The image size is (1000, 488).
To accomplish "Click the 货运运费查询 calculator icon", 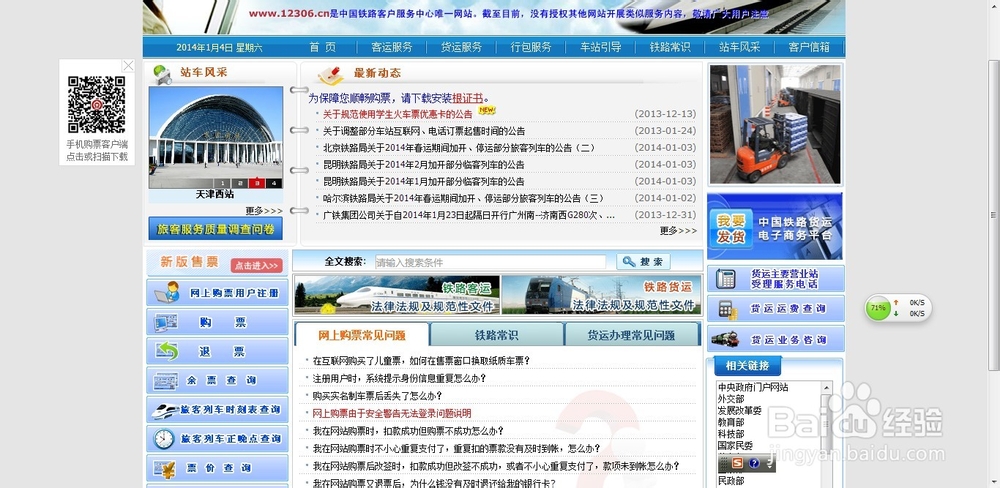I will pos(728,309).
